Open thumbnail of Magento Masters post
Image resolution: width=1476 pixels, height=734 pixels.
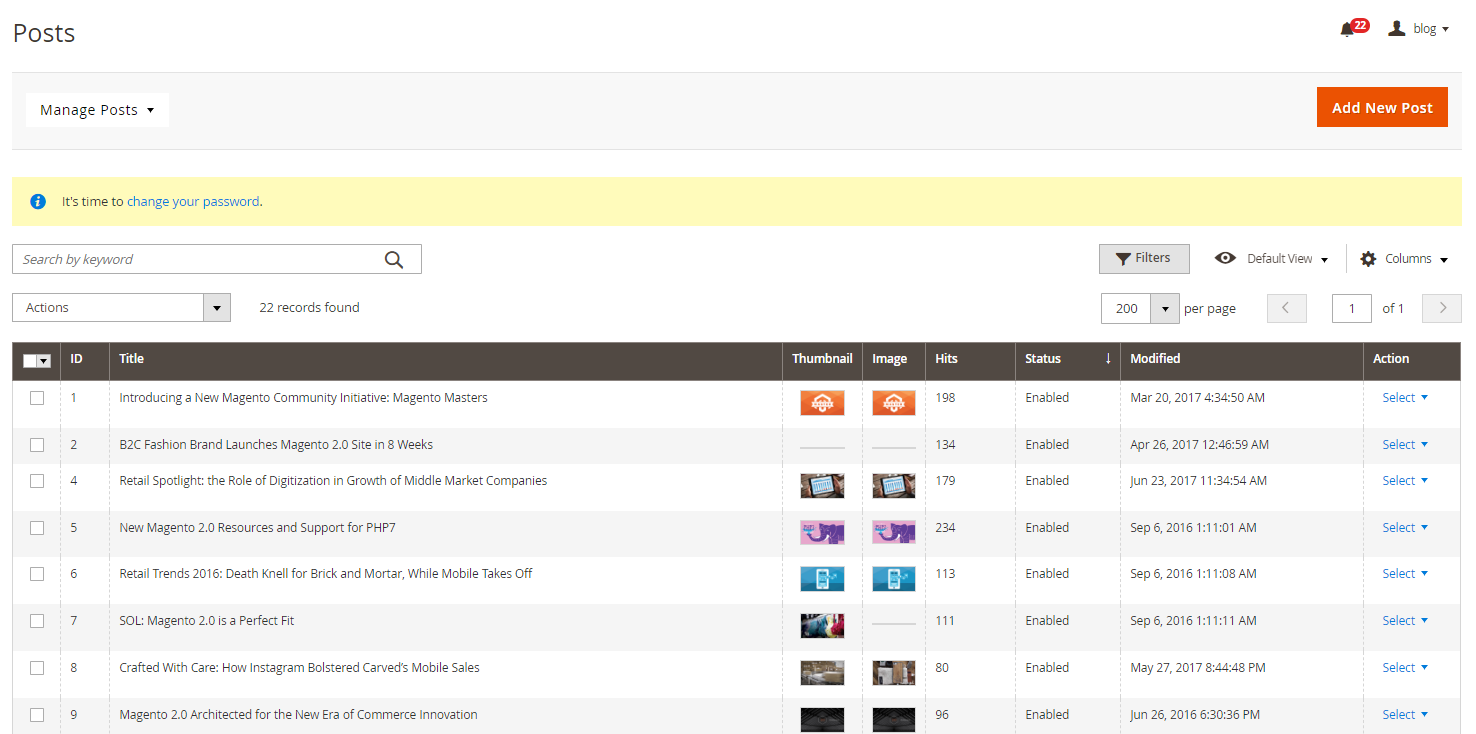(x=822, y=403)
